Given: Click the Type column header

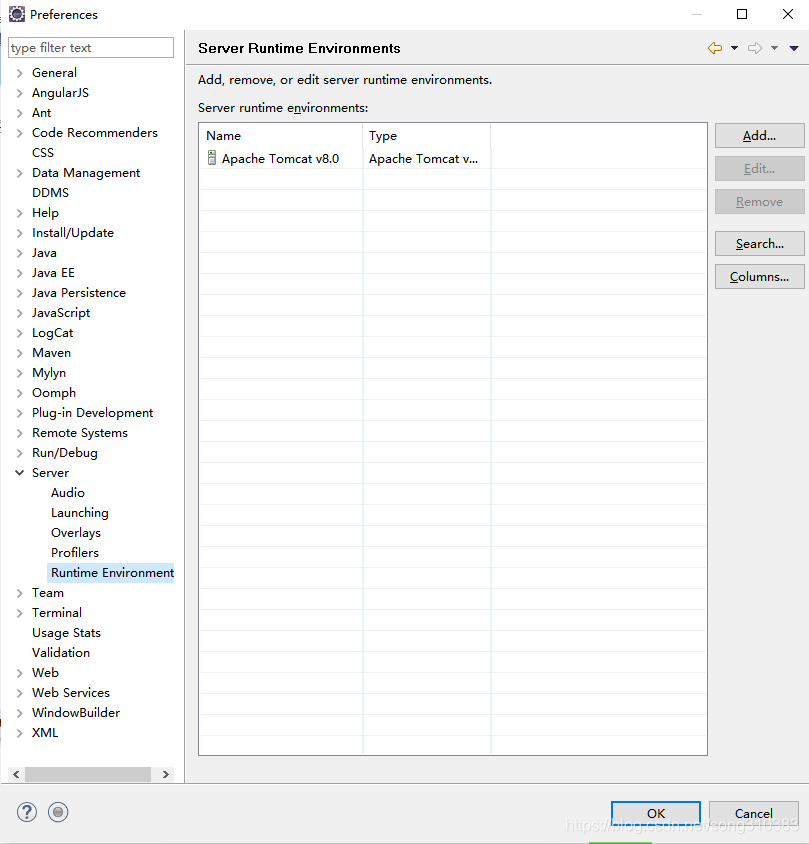Looking at the screenshot, I should tap(427, 136).
